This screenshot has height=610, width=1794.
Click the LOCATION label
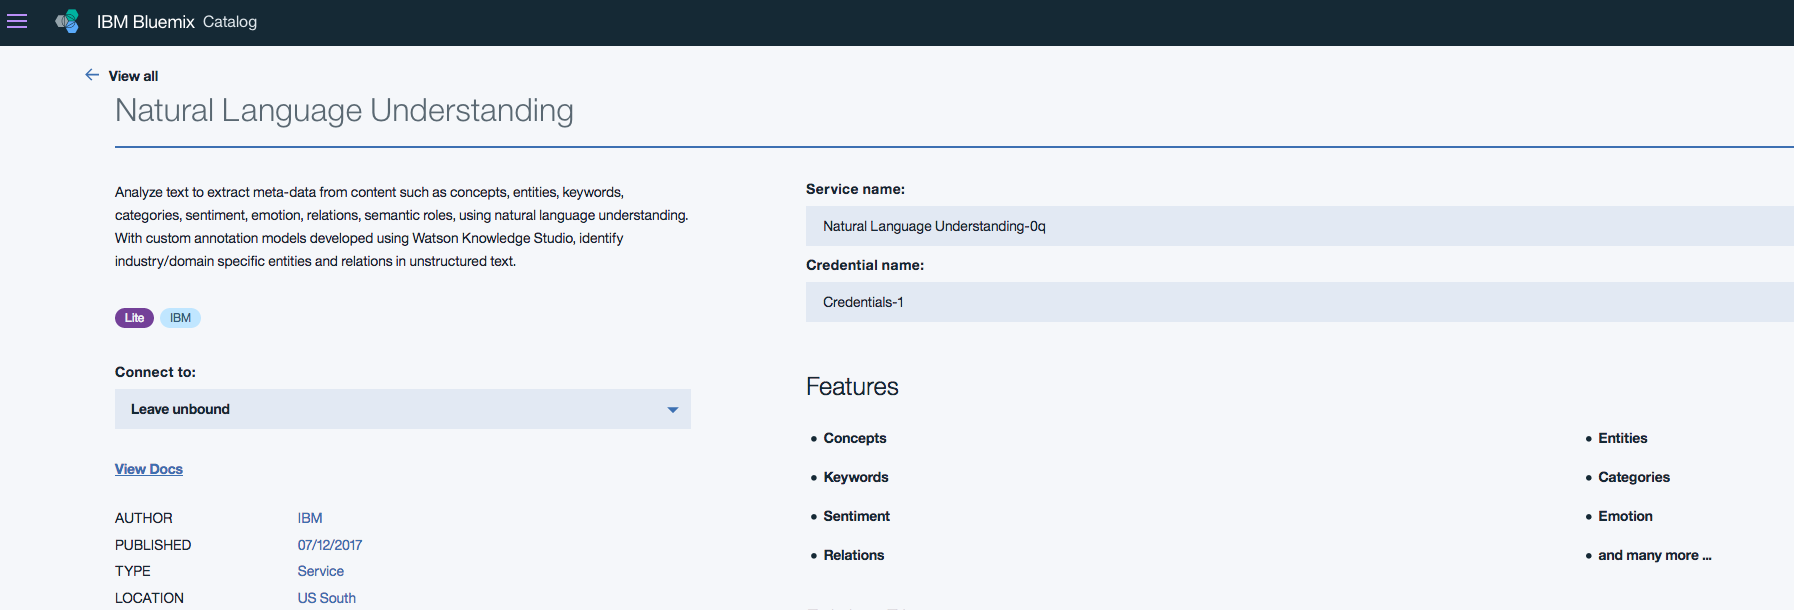pyautogui.click(x=149, y=598)
